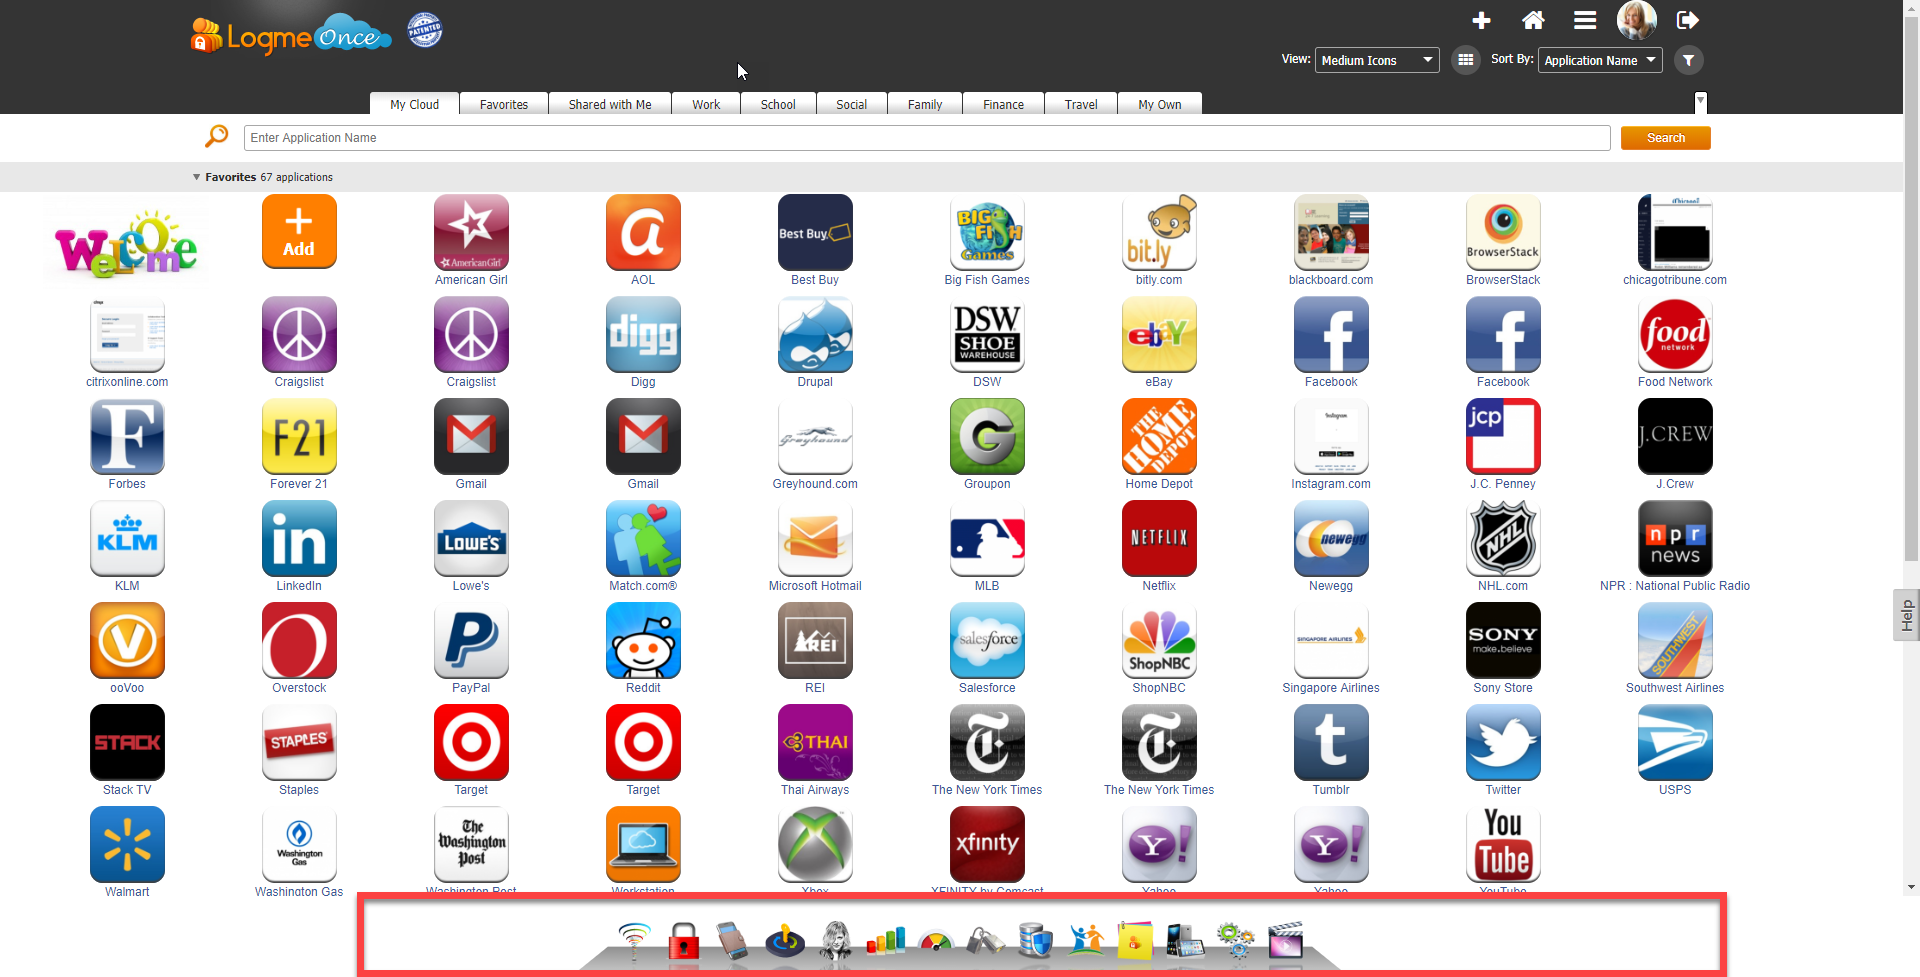
Task: Open the Best Buy app icon
Action: [815, 232]
